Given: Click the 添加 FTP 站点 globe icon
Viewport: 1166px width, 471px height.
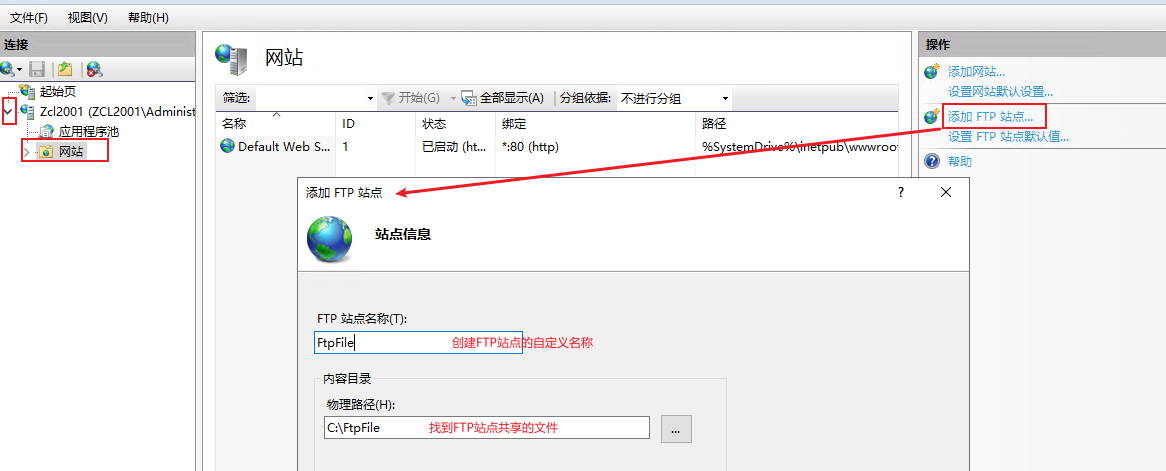Looking at the screenshot, I should click(x=932, y=117).
